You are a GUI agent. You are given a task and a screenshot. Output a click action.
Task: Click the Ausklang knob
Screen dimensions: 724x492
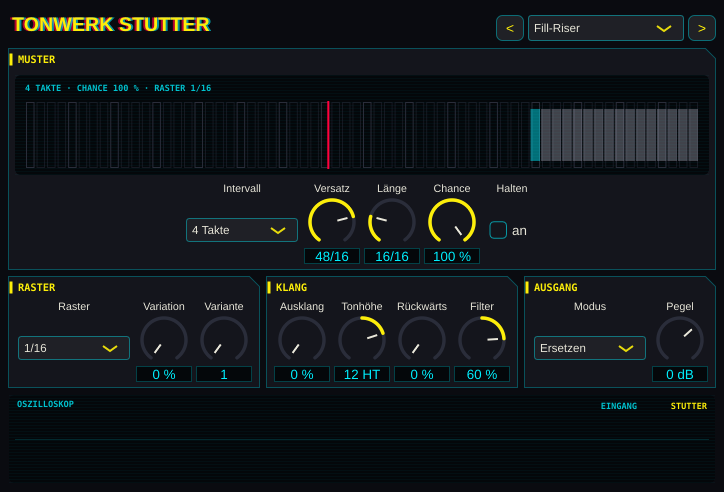(302, 340)
